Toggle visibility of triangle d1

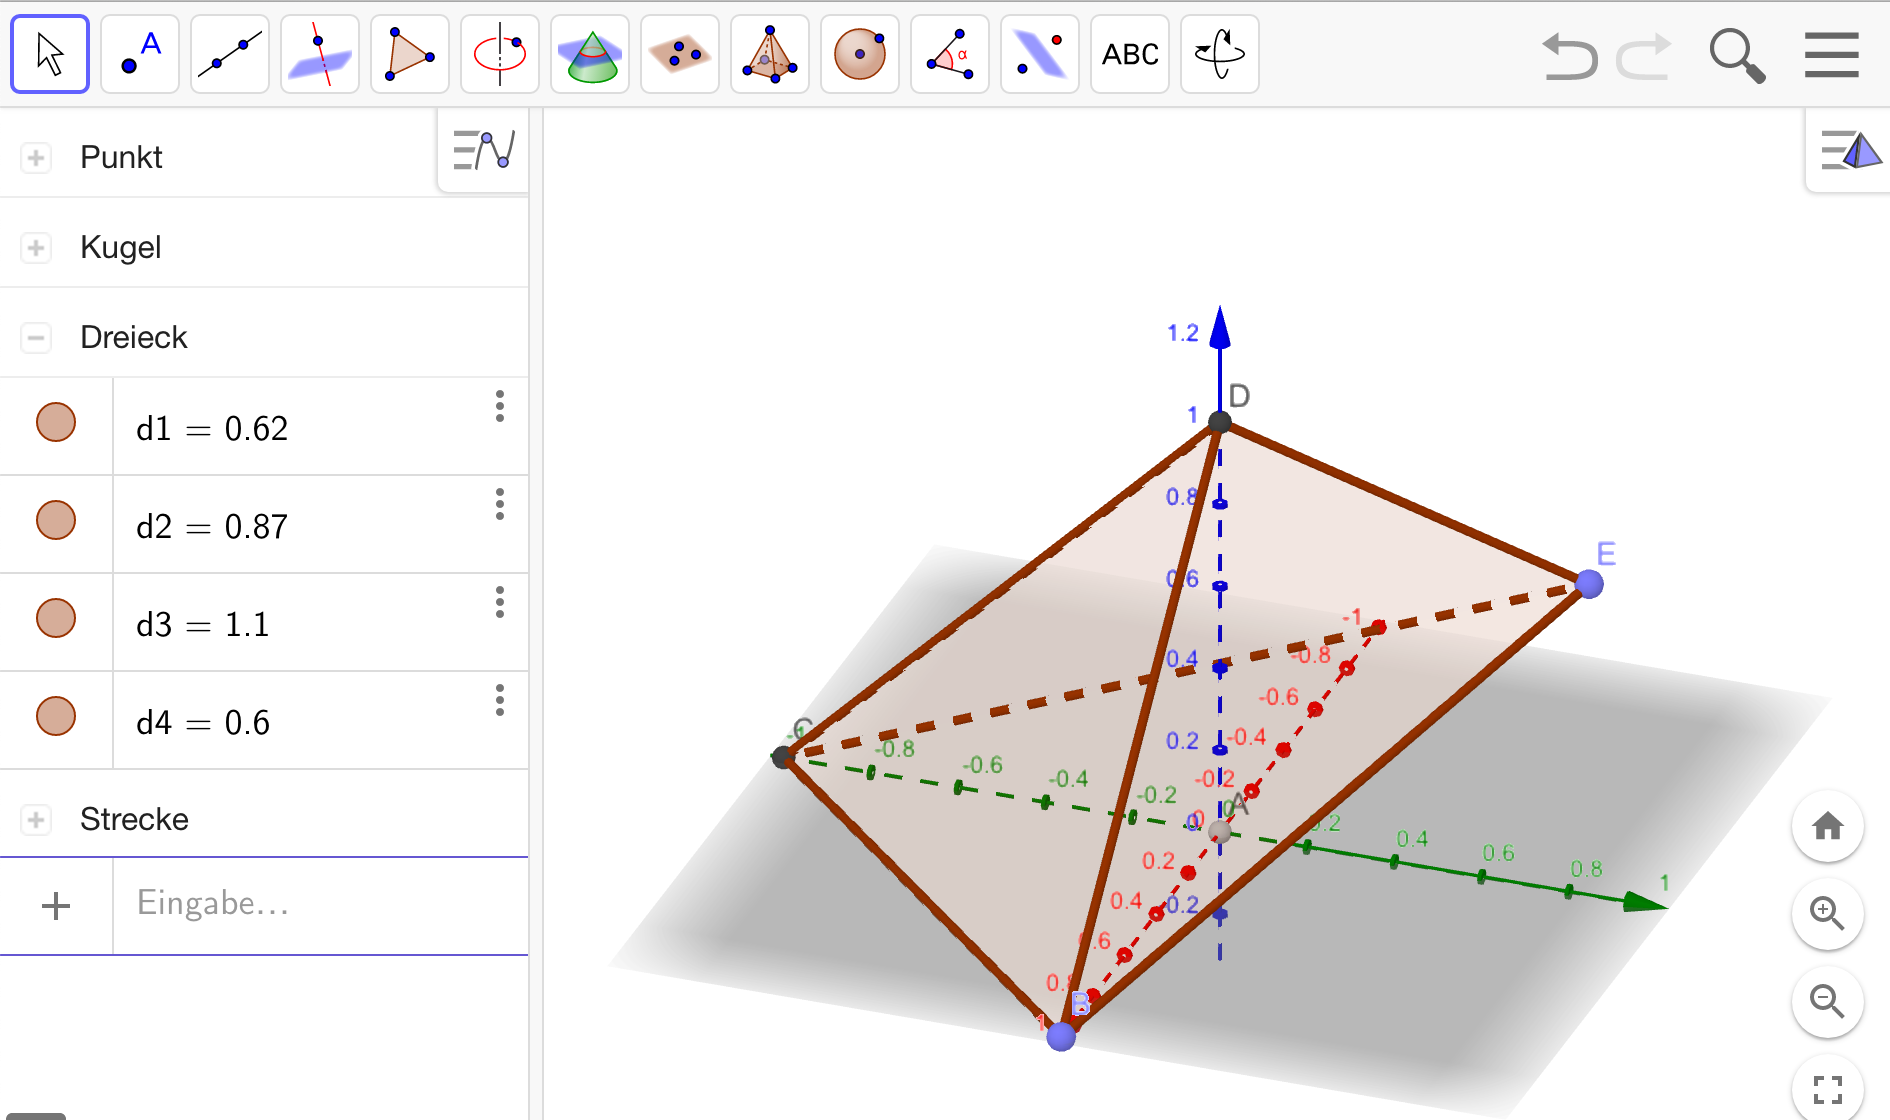click(57, 423)
